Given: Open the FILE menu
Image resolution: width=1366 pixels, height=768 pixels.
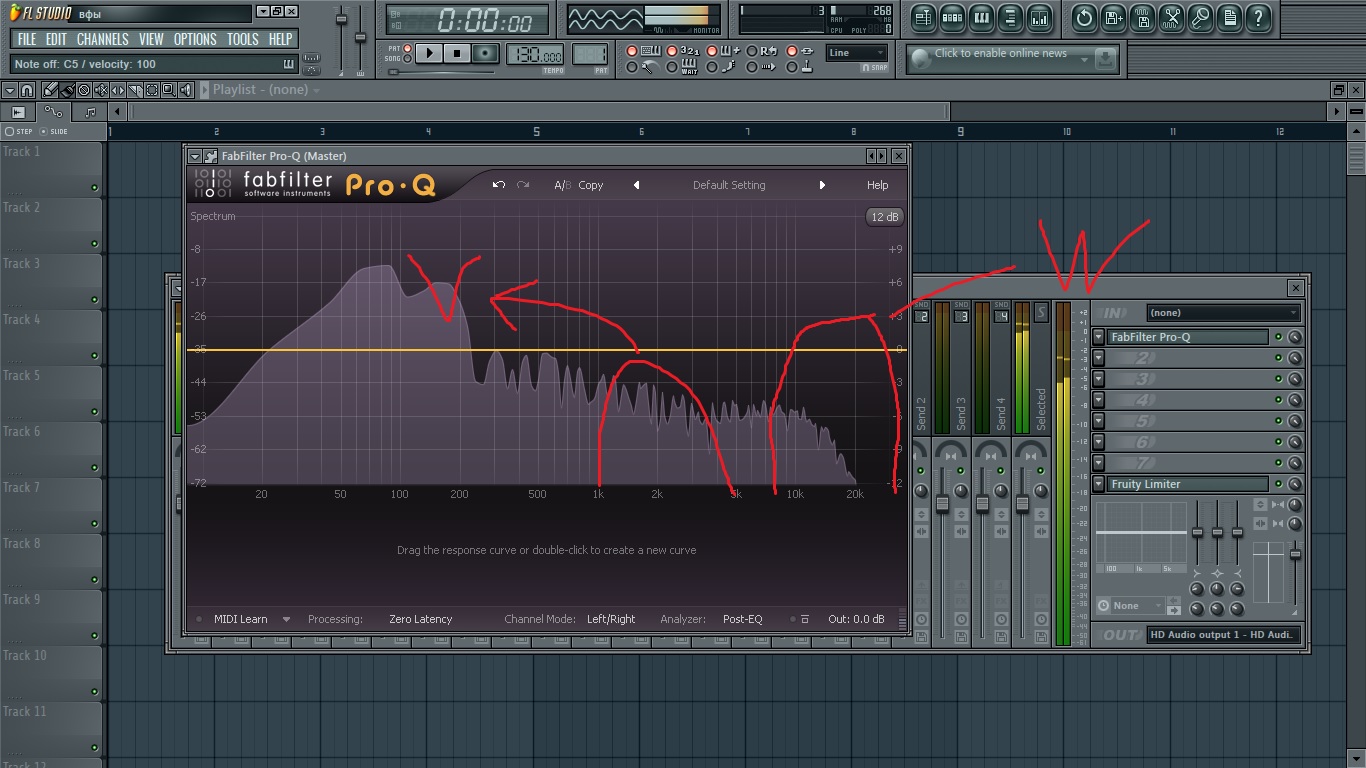Looking at the screenshot, I should click(x=27, y=39).
